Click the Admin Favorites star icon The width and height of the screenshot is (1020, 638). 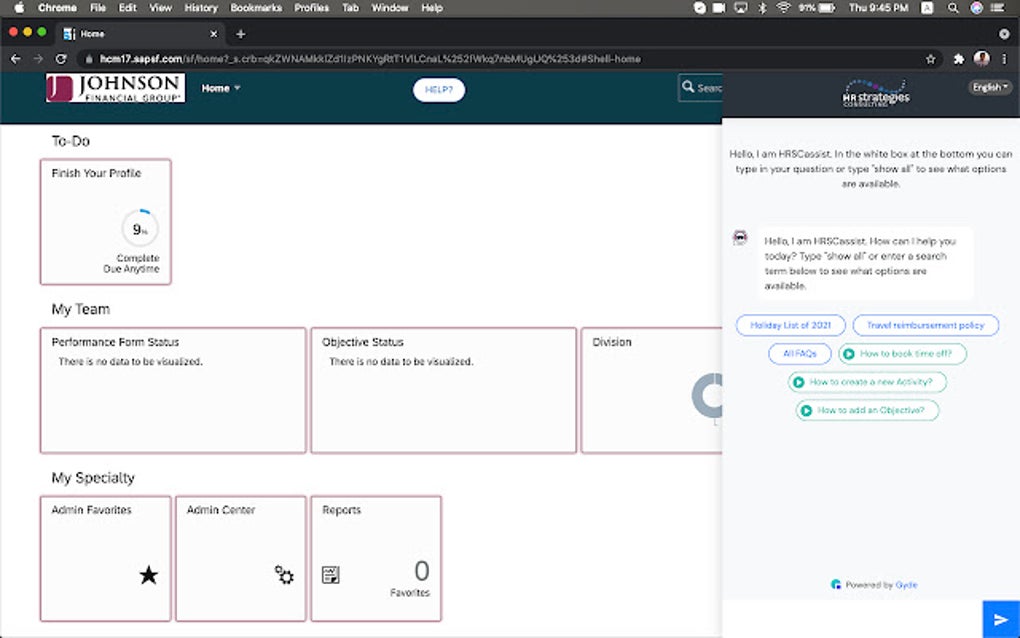[148, 575]
